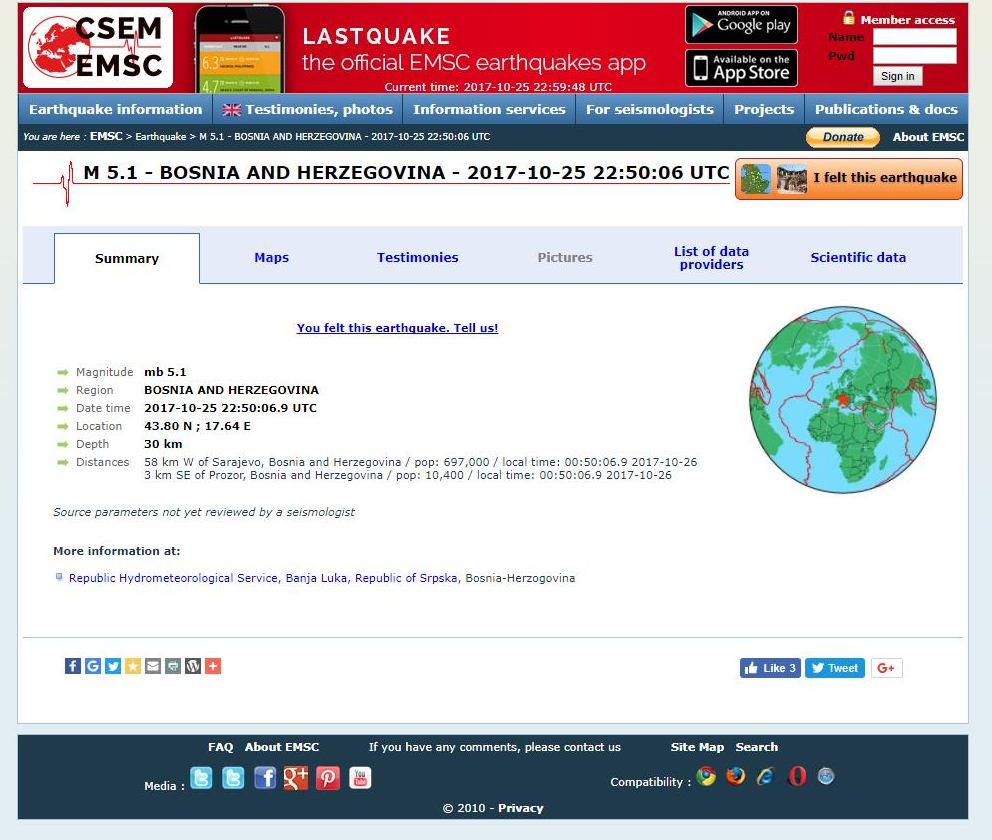Open the Pinterest icon in the footer Media row
Viewport: 992px width, 840px height.
click(328, 778)
